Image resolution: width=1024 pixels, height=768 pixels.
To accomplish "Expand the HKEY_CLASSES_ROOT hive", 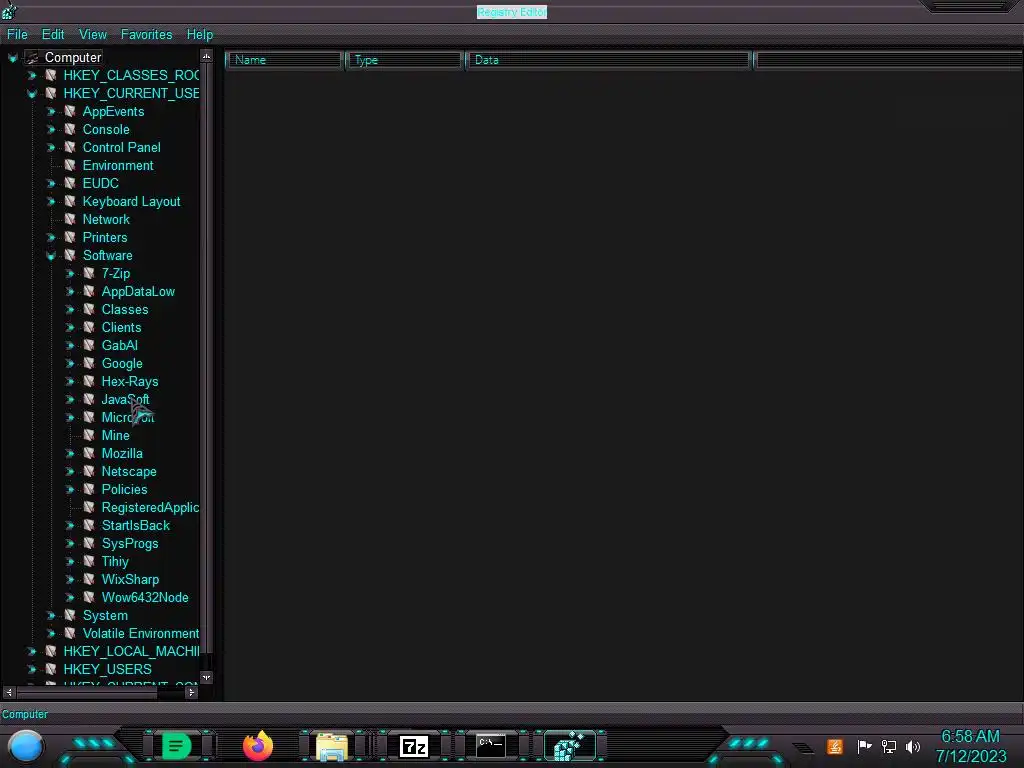I will point(31,76).
